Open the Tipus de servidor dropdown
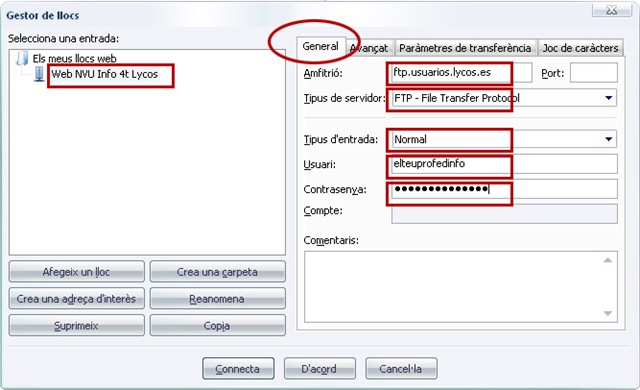The height and width of the screenshot is (390, 640). (504, 98)
